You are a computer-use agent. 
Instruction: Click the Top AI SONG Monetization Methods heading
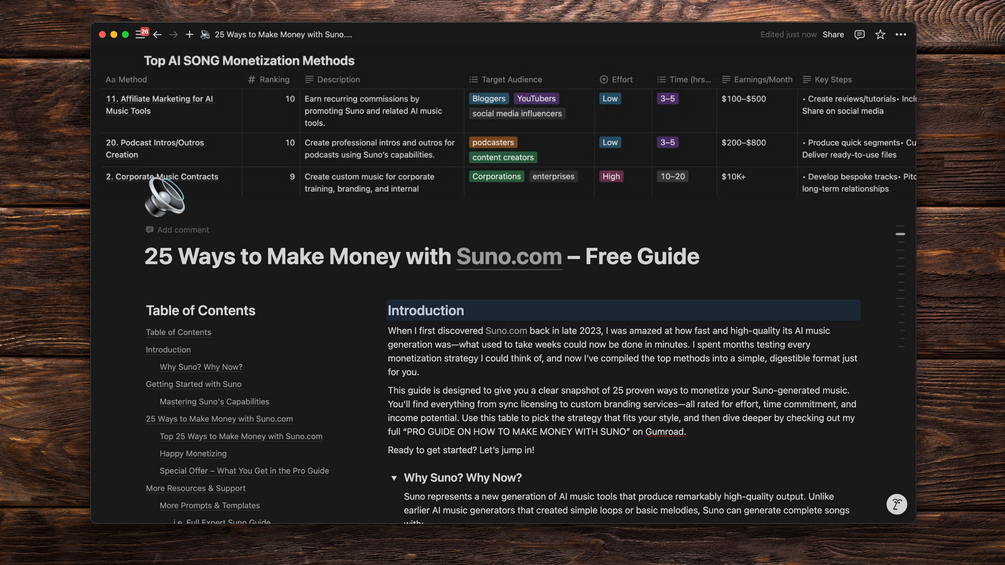(x=249, y=61)
